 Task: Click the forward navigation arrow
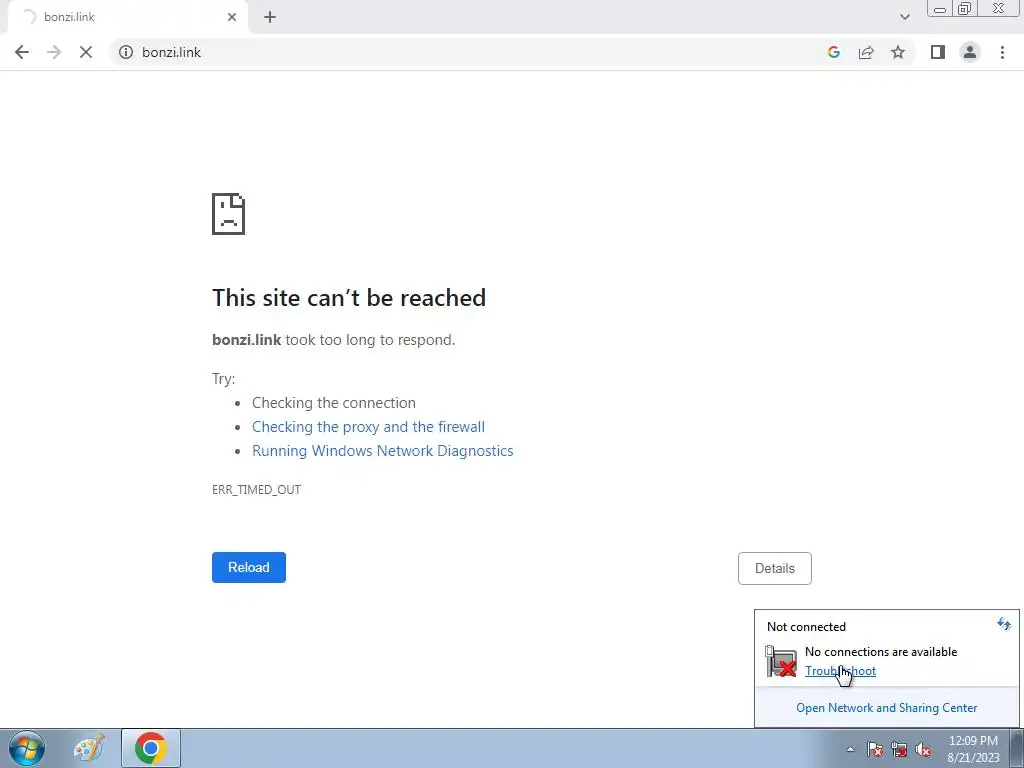[x=54, y=52]
